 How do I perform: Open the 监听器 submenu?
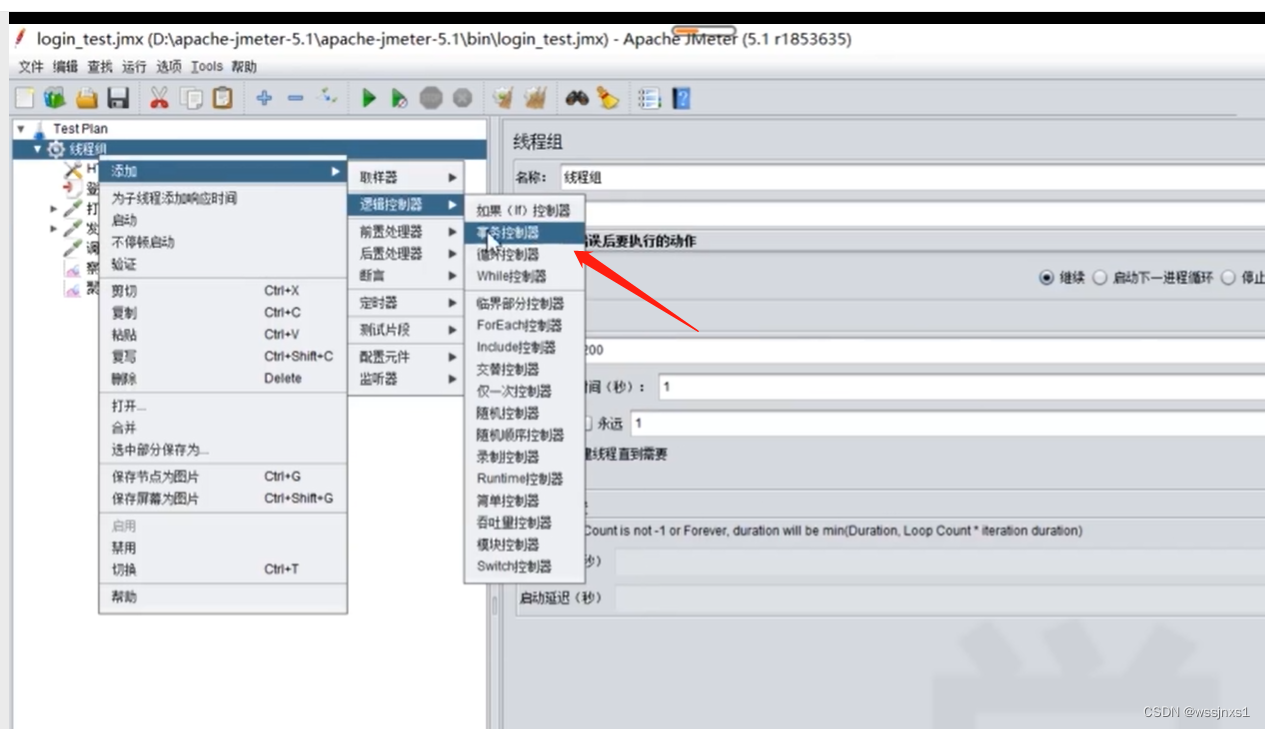(406, 378)
